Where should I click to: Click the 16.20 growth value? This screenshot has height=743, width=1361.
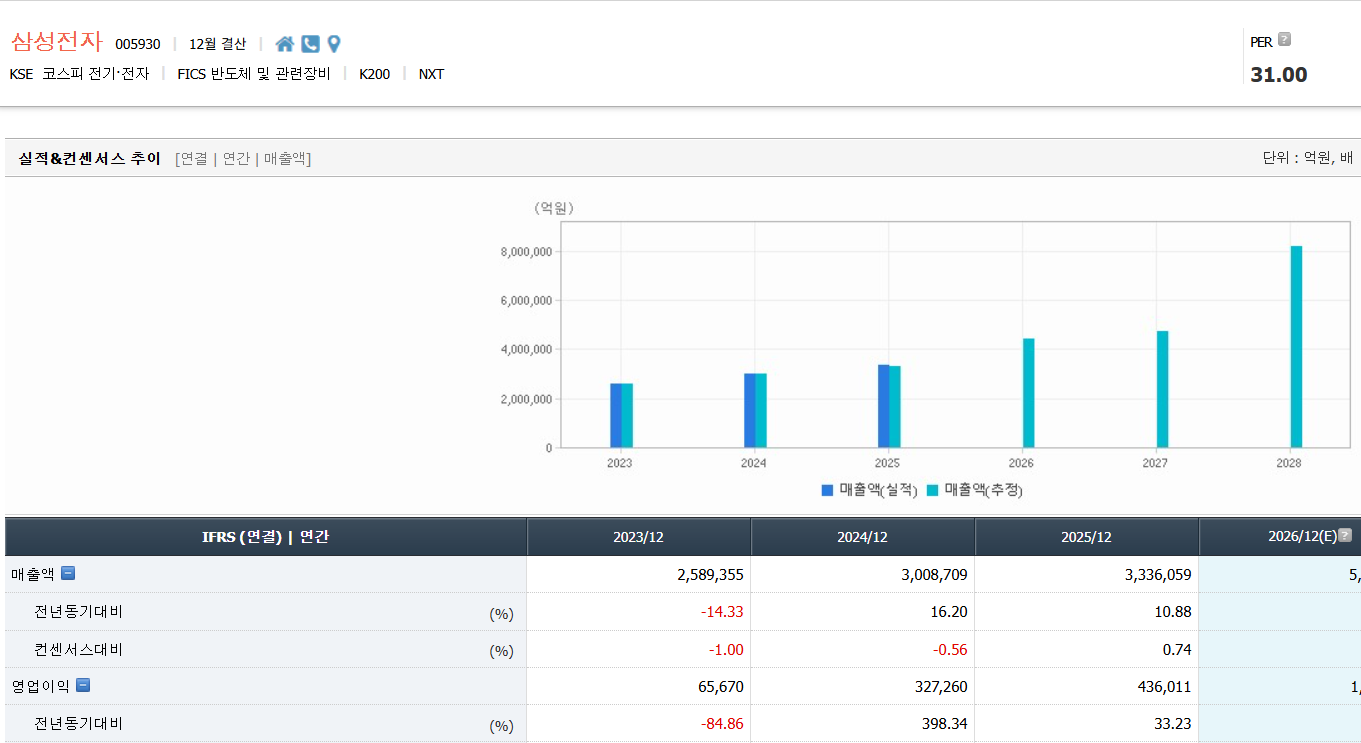tap(949, 612)
